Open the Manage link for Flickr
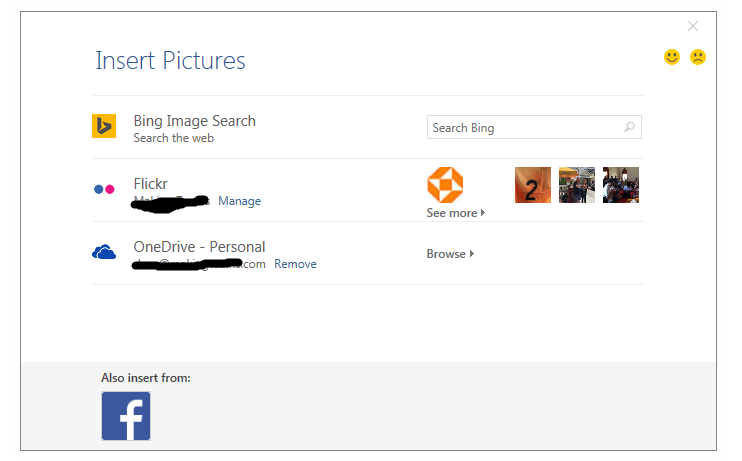 click(x=239, y=201)
